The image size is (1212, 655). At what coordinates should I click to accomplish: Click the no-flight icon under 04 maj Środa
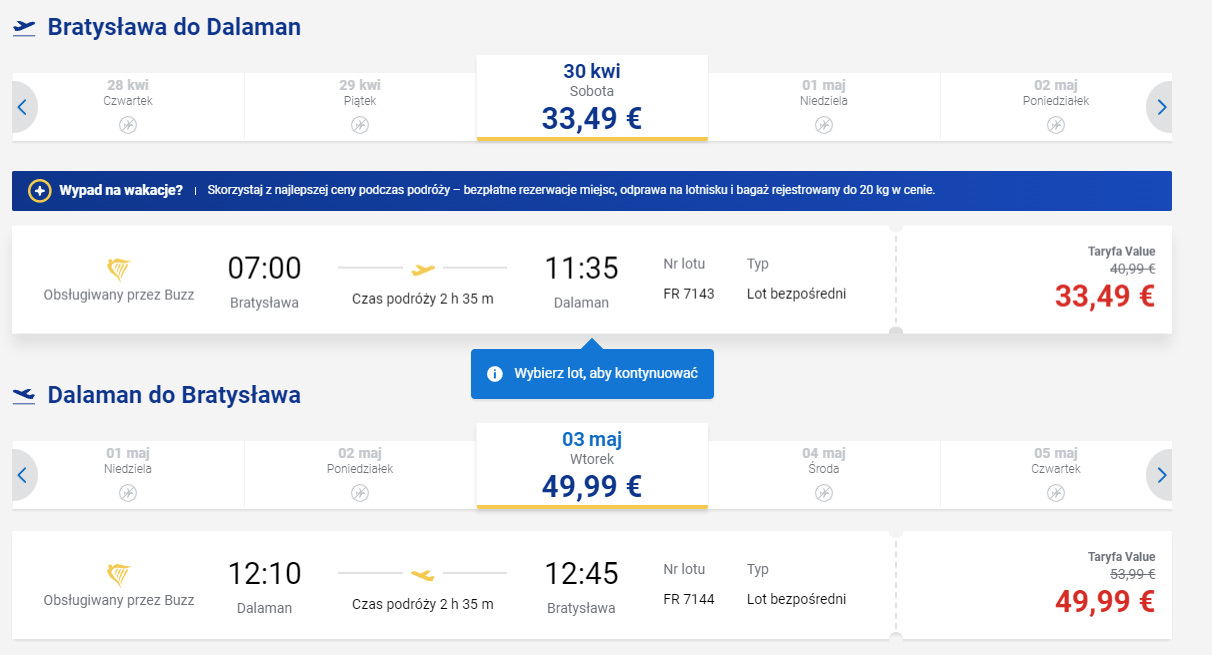824,493
